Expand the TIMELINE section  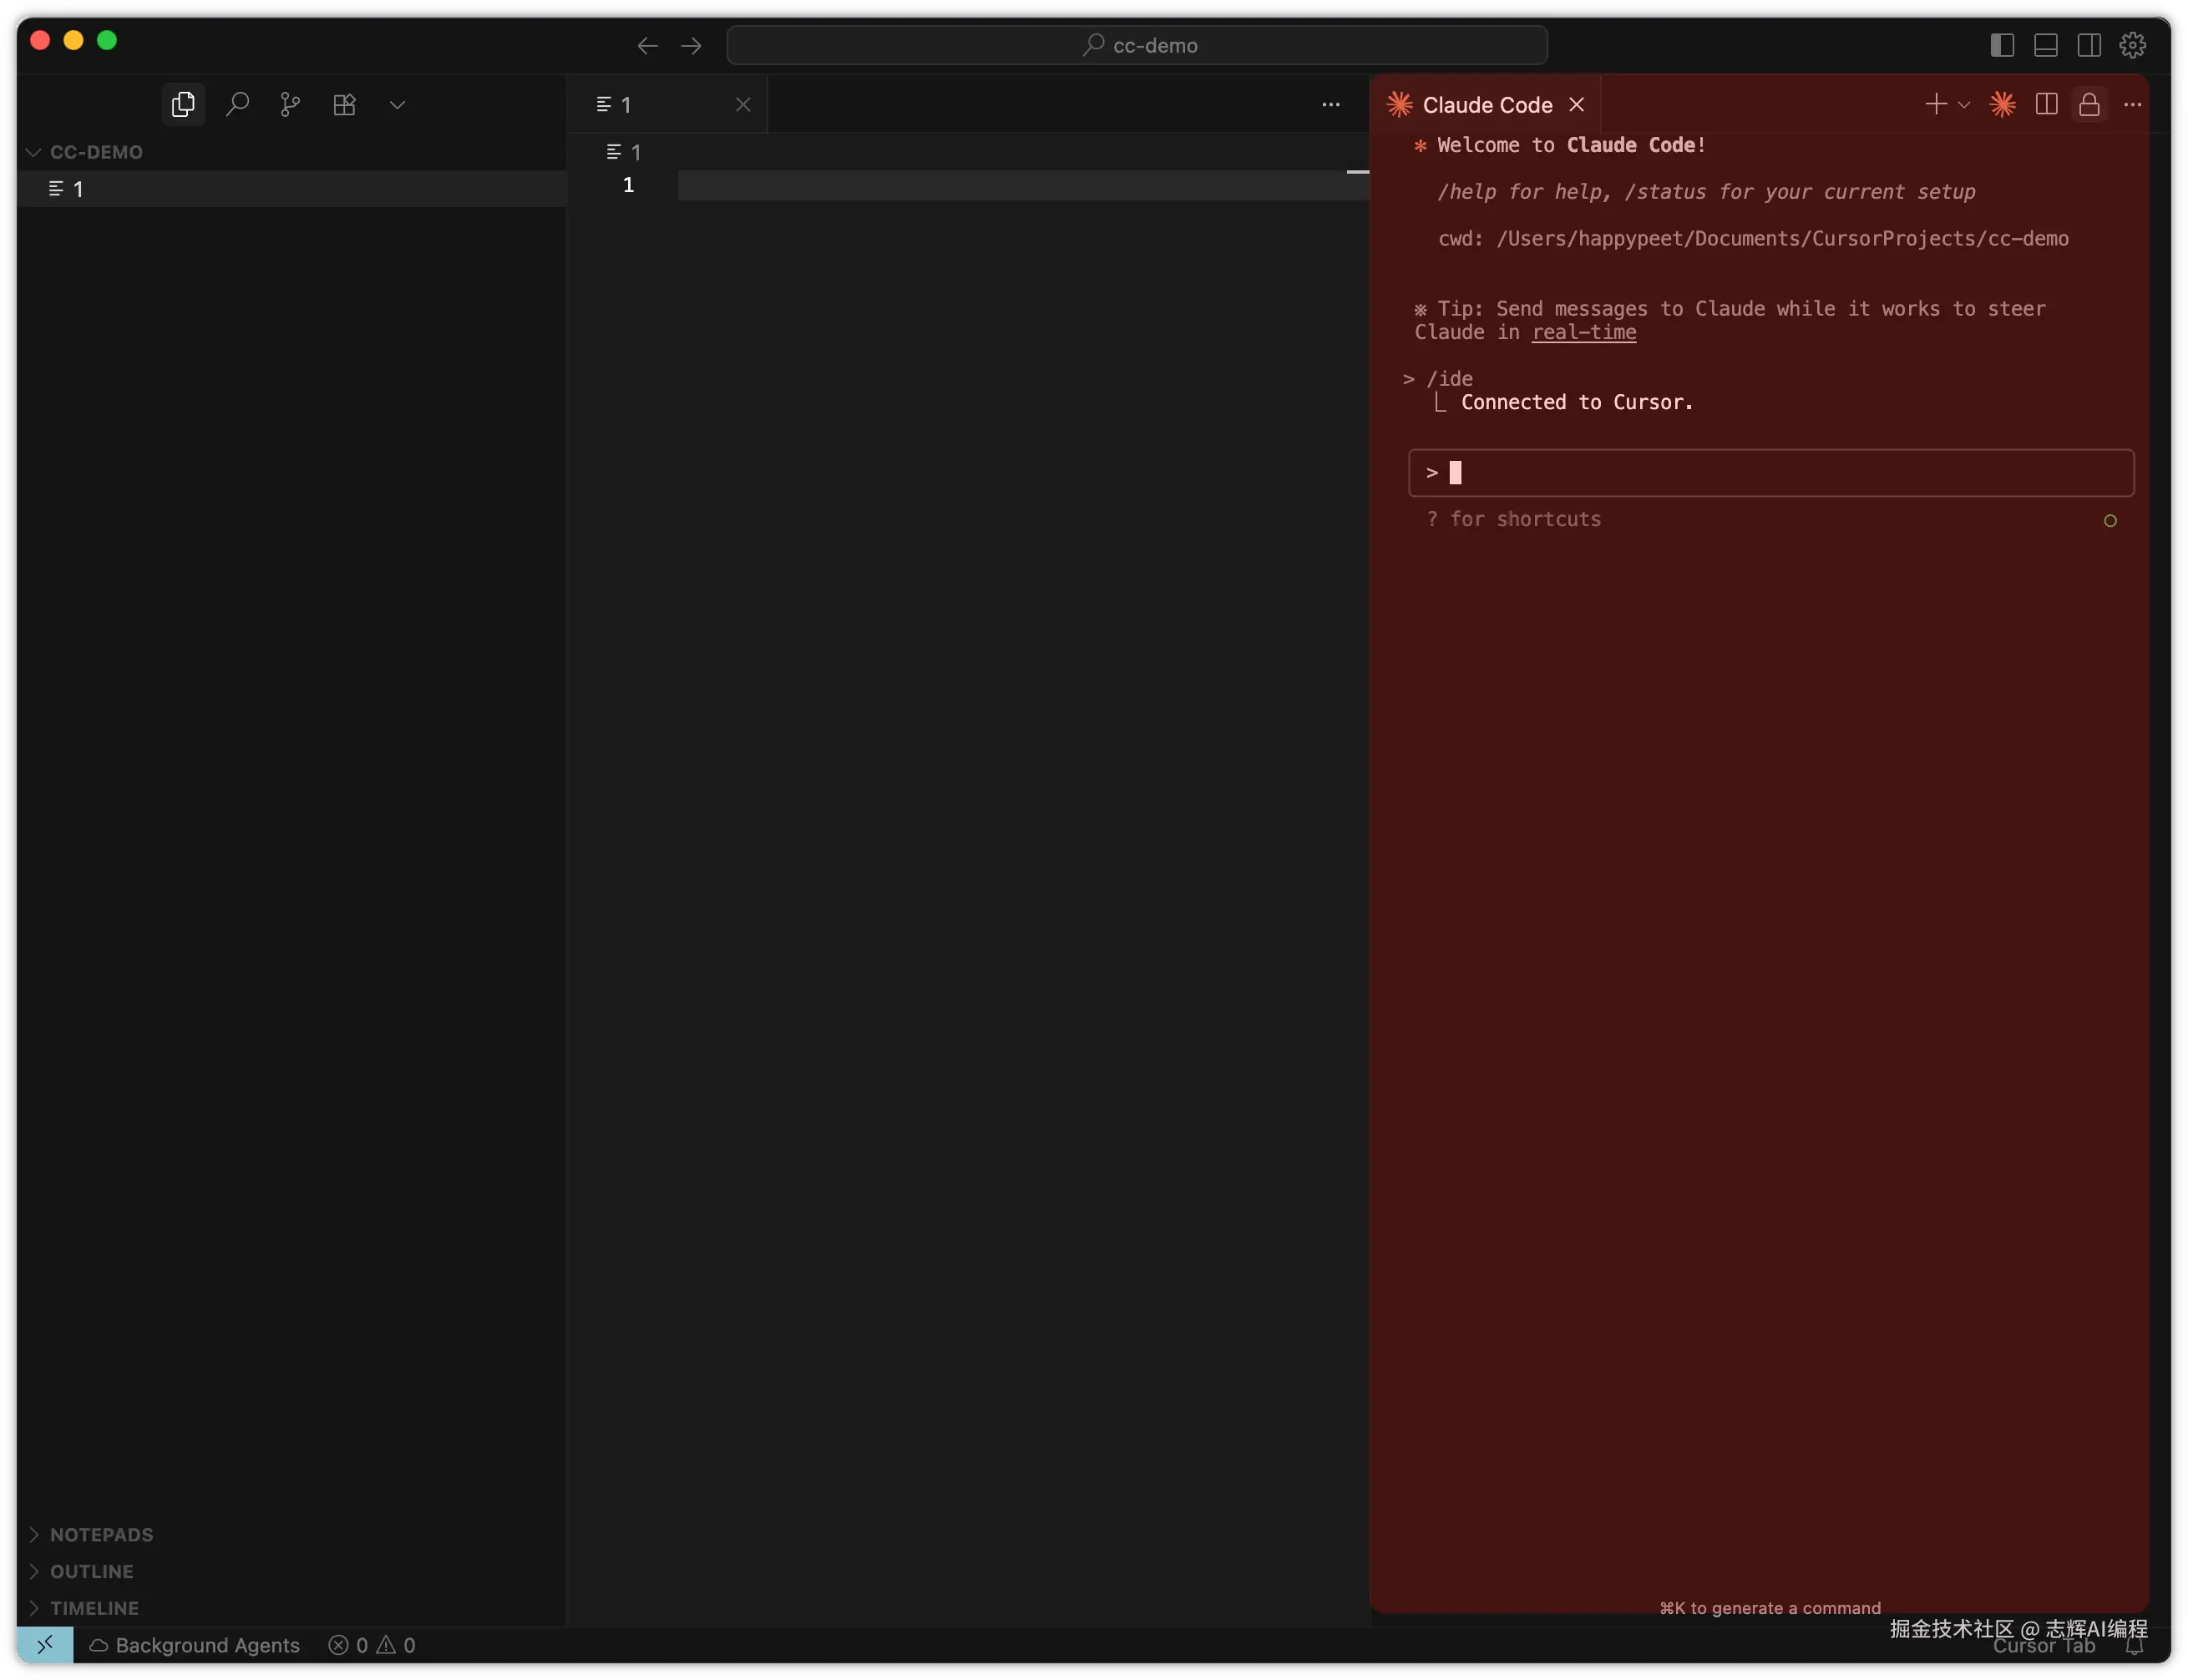tap(292, 1608)
